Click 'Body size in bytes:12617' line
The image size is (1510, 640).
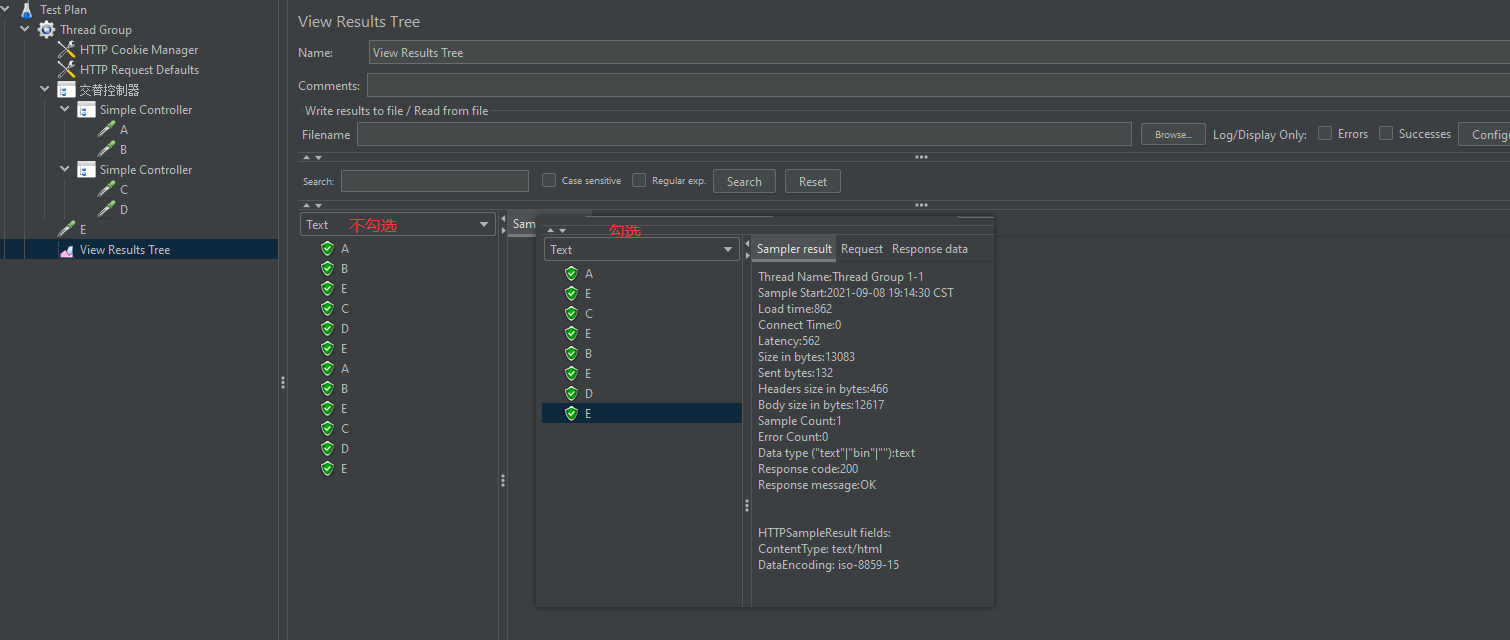coord(821,405)
